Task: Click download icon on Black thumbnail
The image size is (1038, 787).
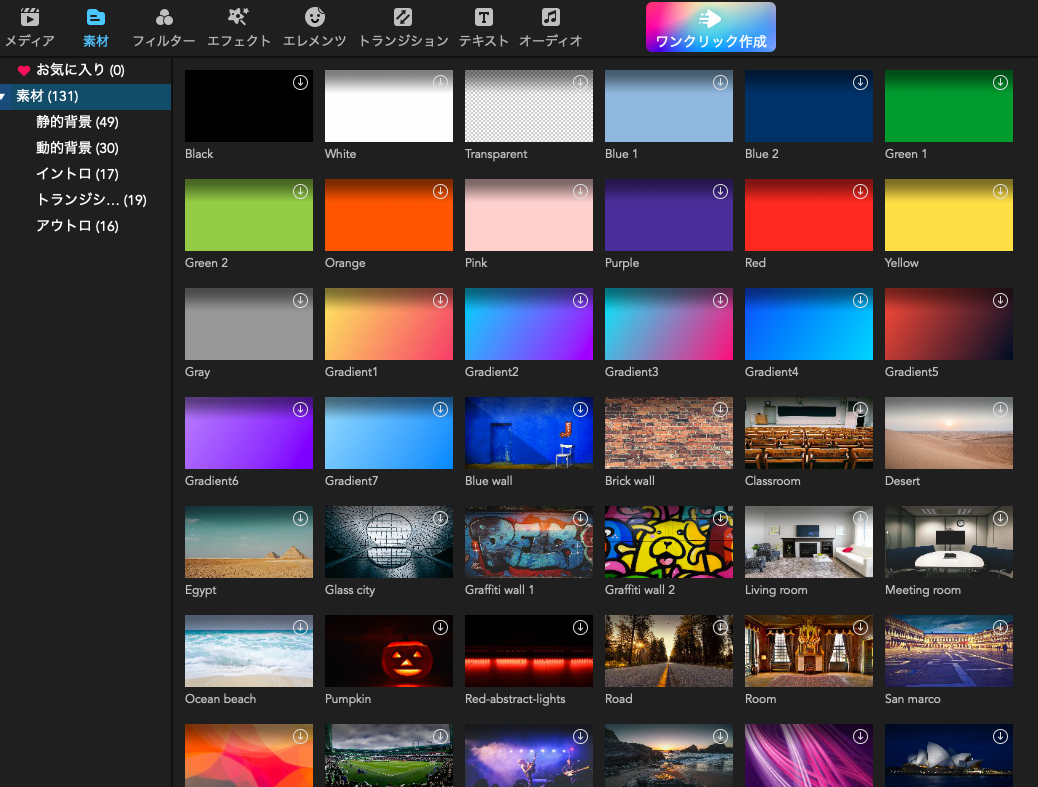Action: coord(300,83)
